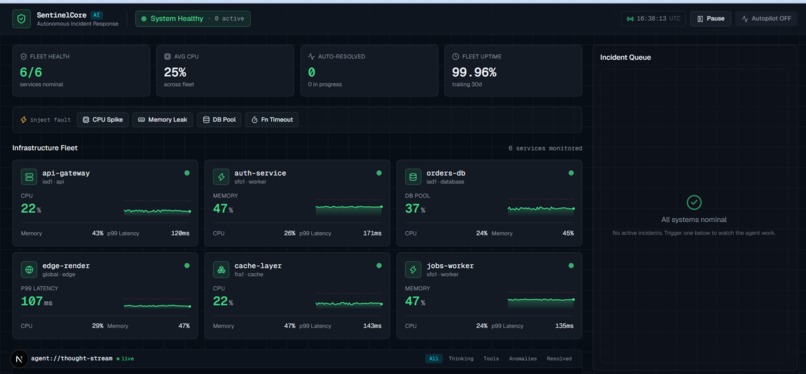Switch to the Thinking filter tab
Image resolution: width=806 pixels, height=374 pixels.
[461, 359]
